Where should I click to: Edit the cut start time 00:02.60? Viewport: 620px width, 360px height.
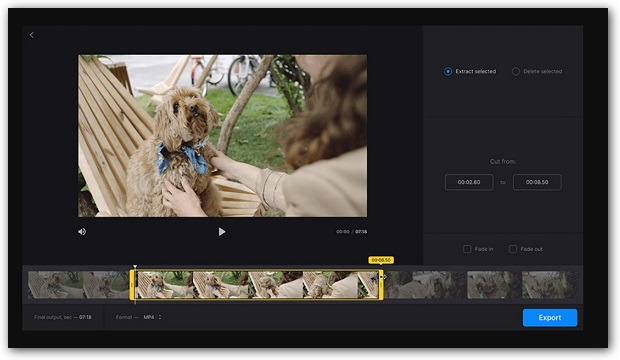[x=469, y=182]
